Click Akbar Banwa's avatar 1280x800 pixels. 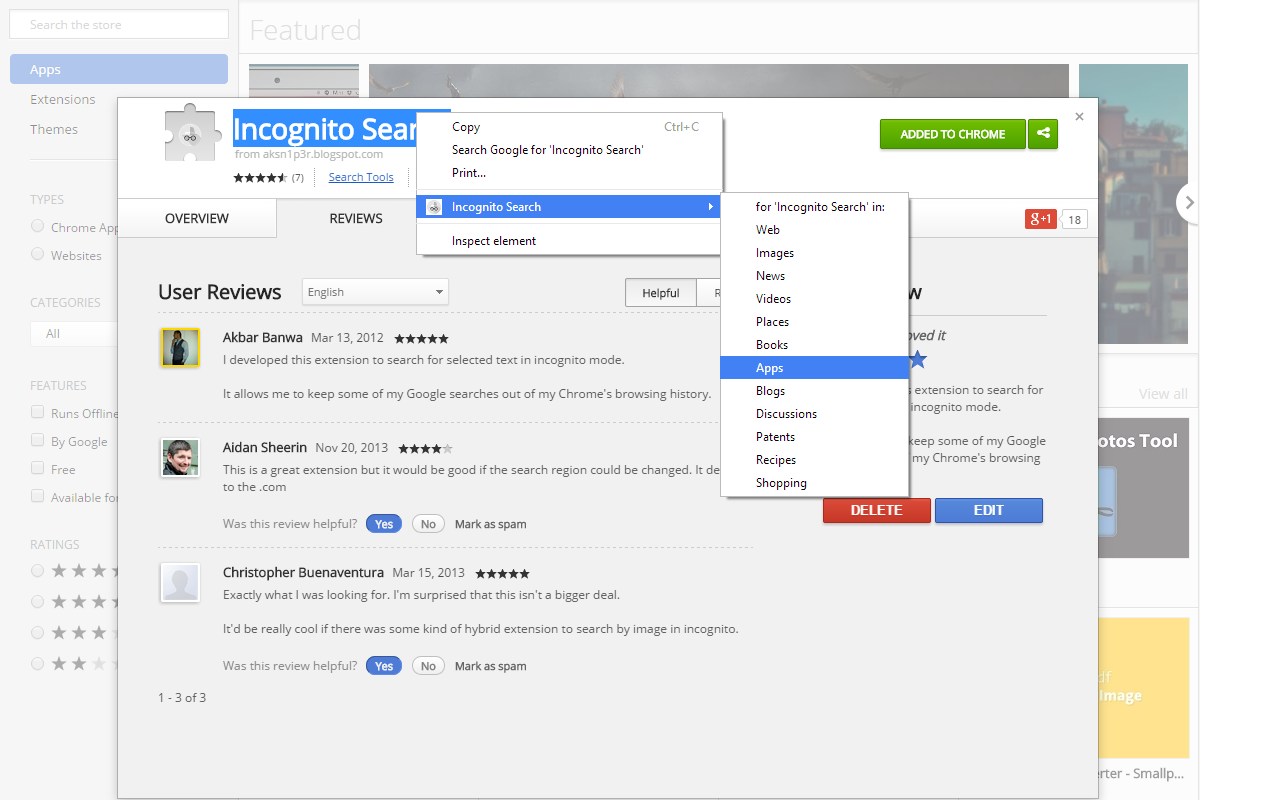pos(180,348)
